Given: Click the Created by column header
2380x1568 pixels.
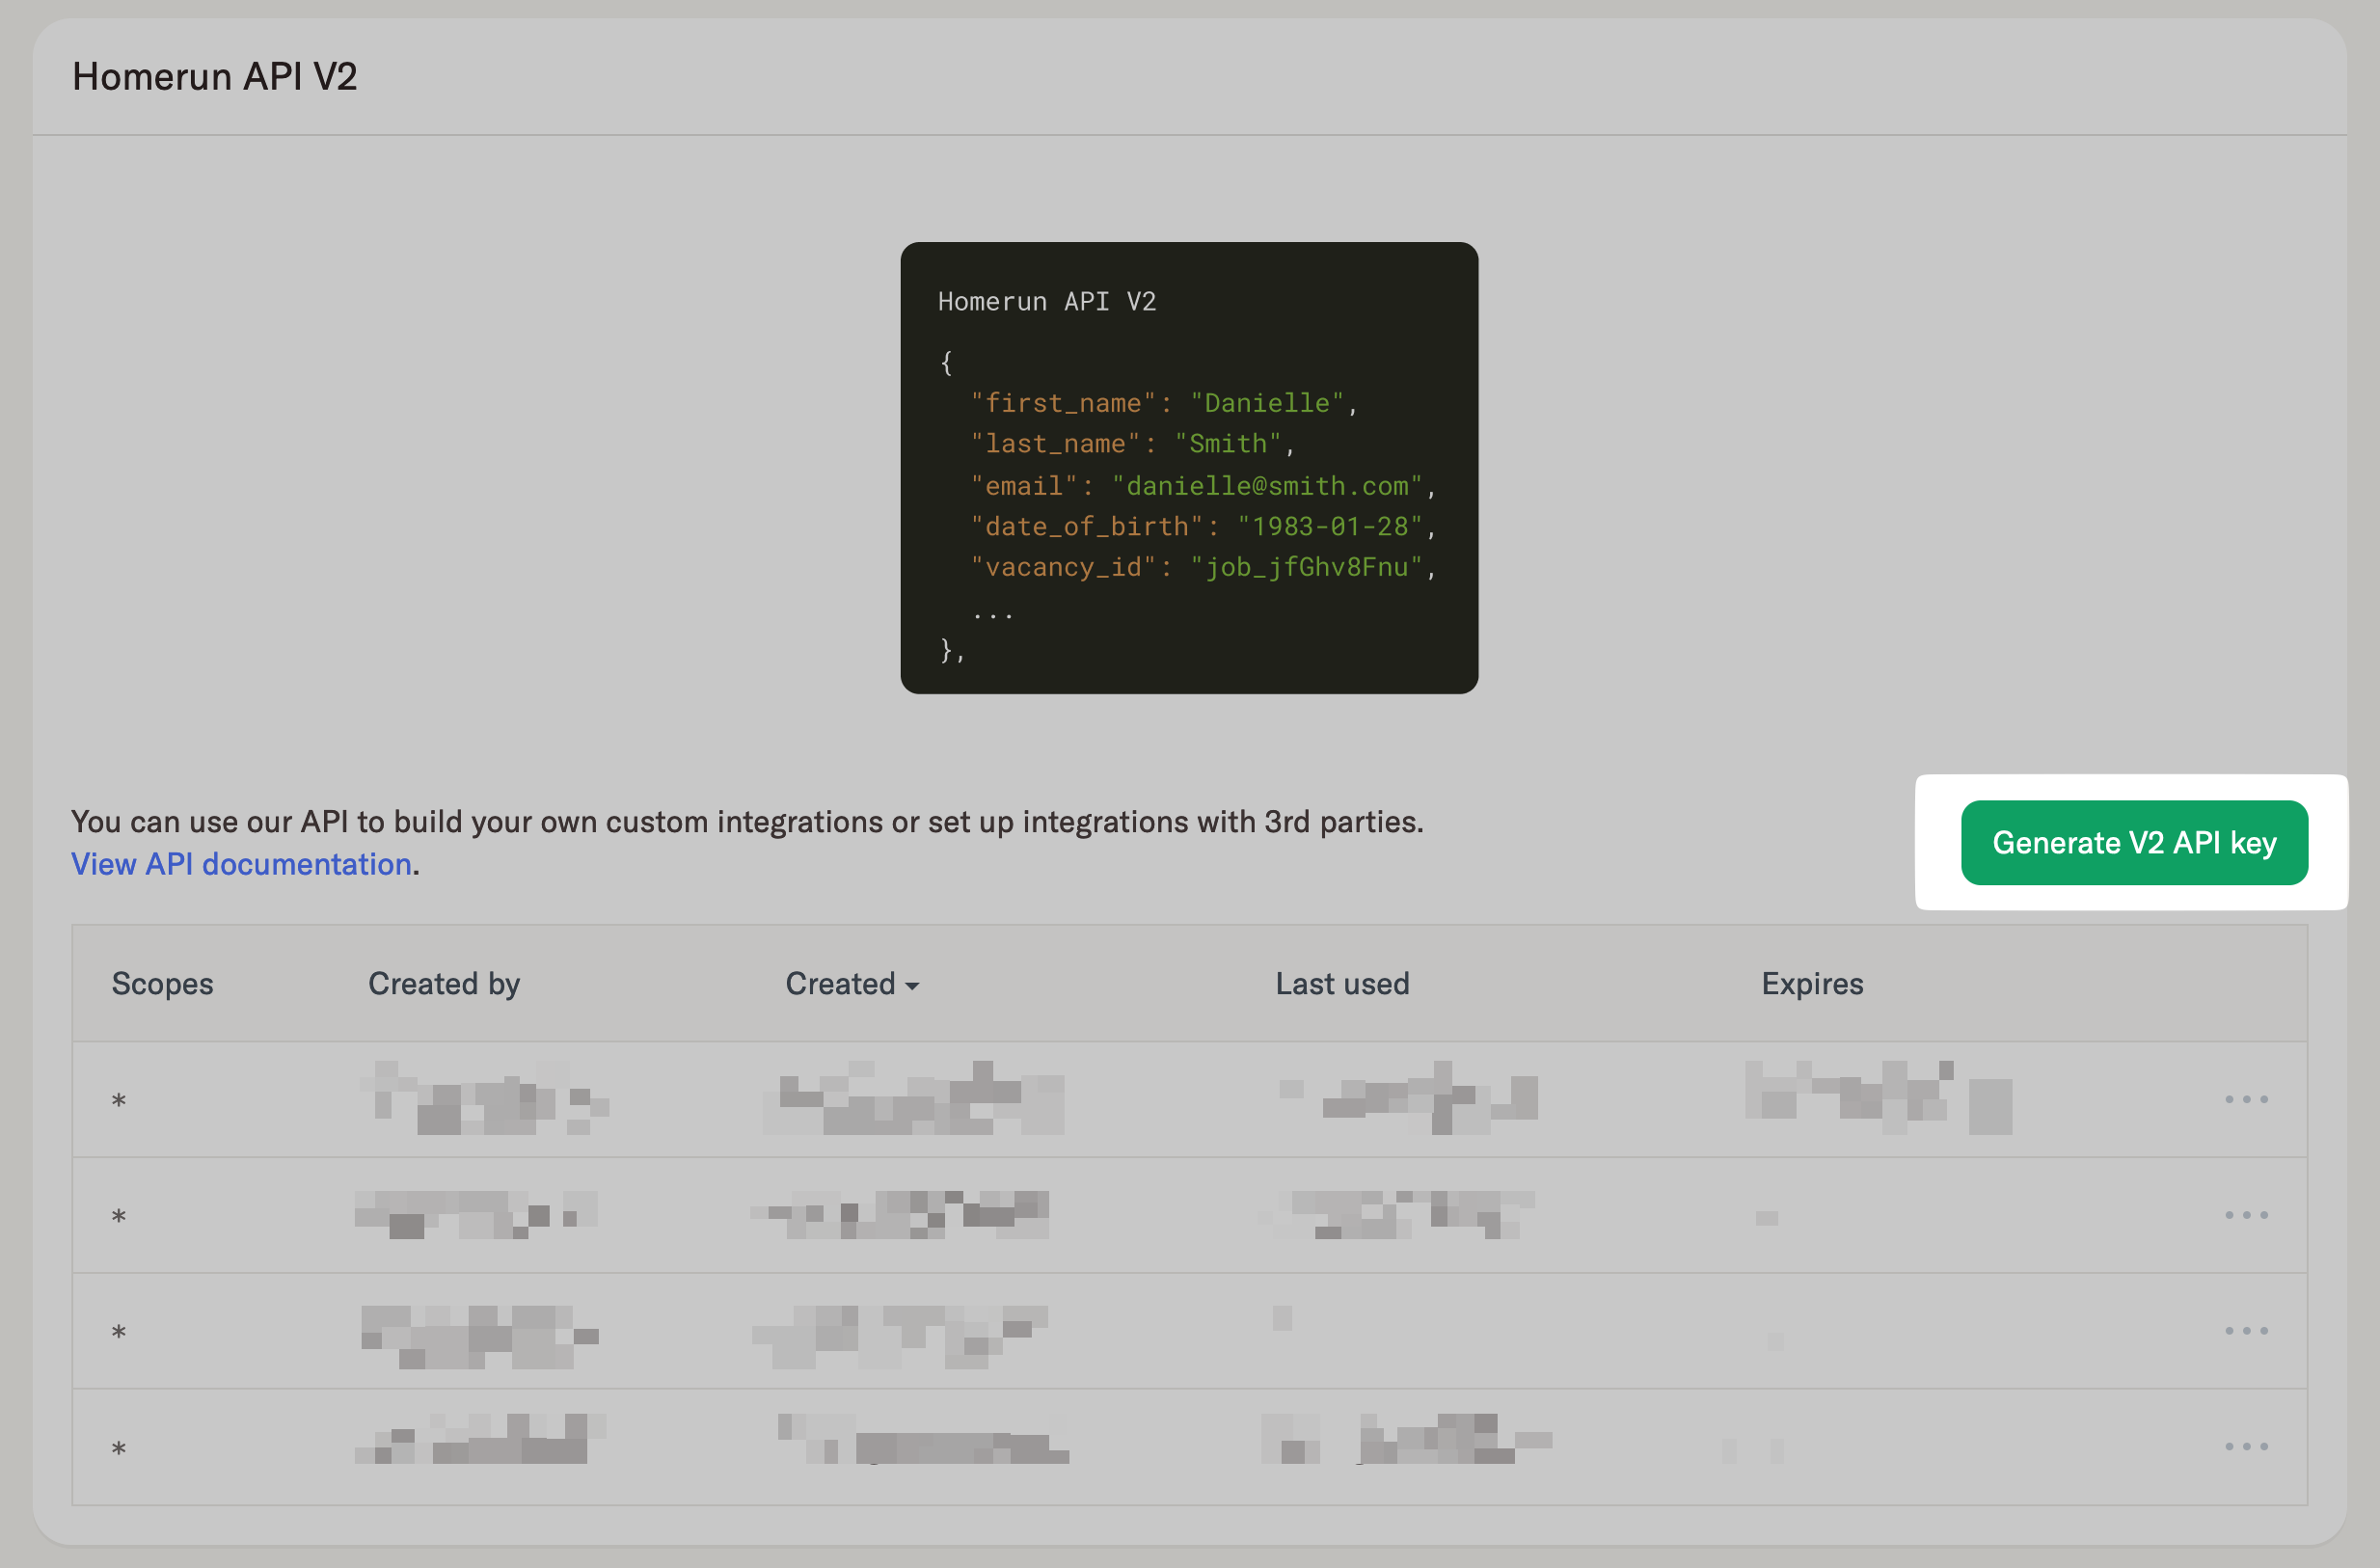Looking at the screenshot, I should pos(444,984).
